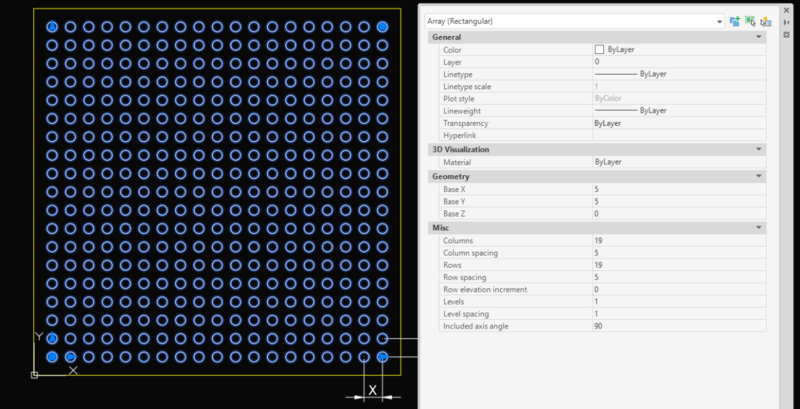Click the bottom-right array column count grip
This screenshot has width=800, height=409.
pyautogui.click(x=382, y=356)
